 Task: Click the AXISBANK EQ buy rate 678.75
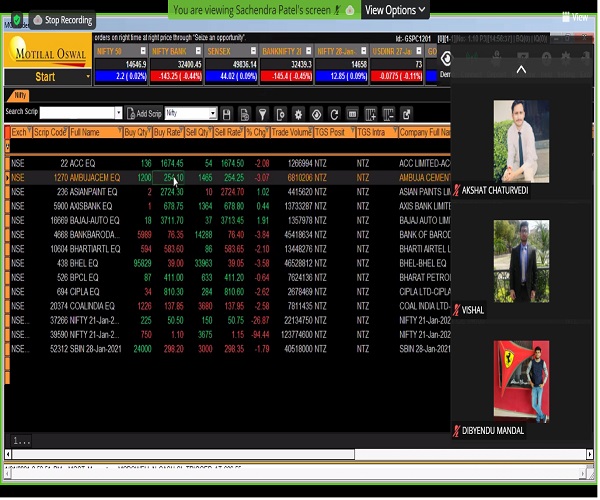tap(174, 207)
